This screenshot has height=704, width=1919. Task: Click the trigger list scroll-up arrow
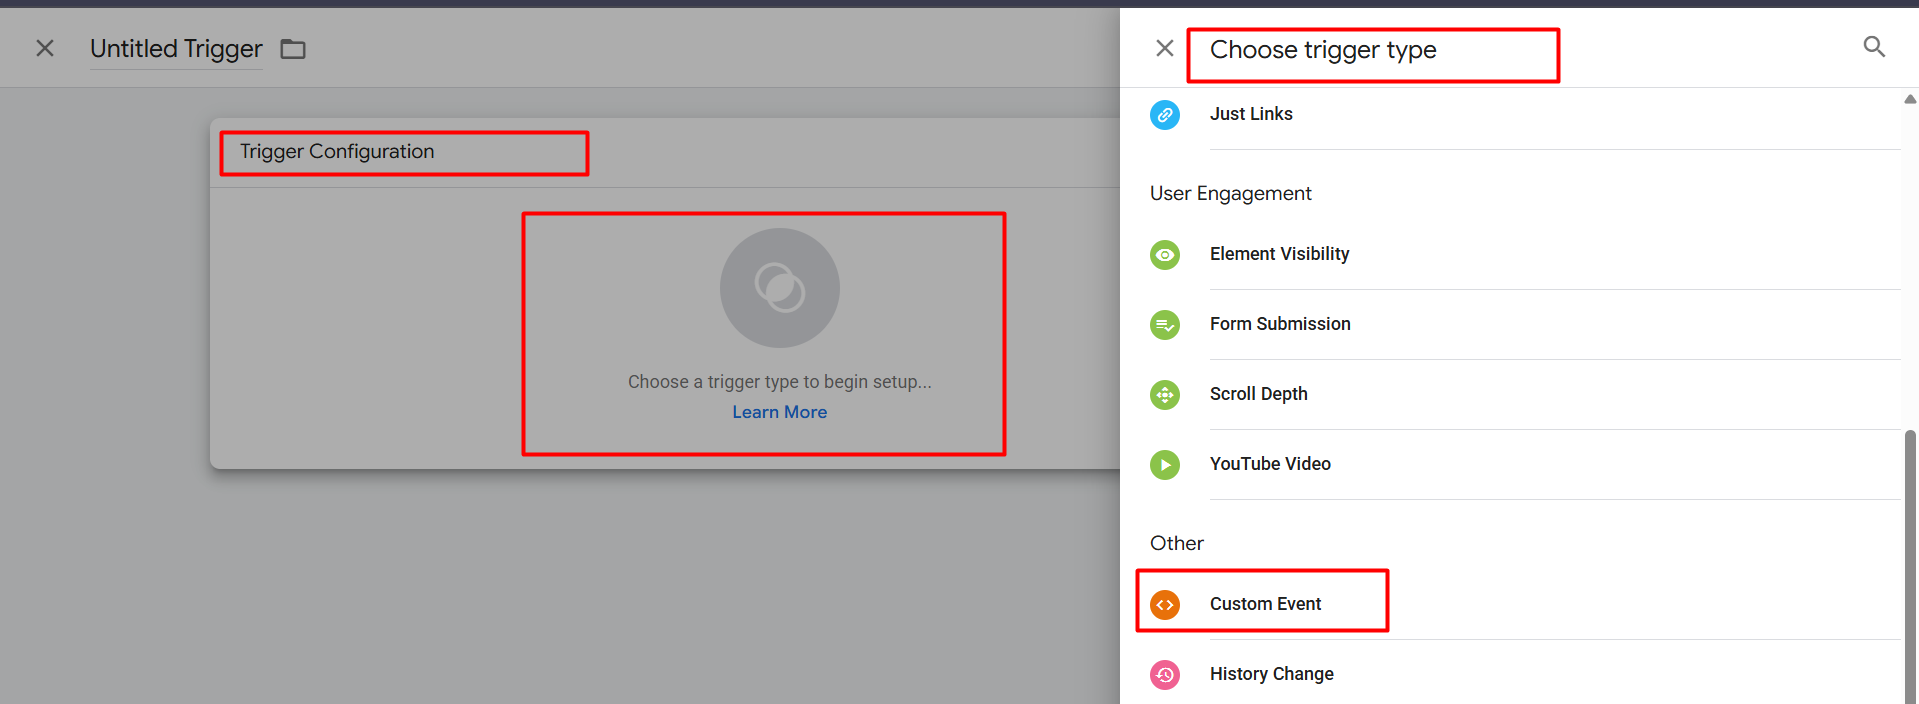[1910, 99]
